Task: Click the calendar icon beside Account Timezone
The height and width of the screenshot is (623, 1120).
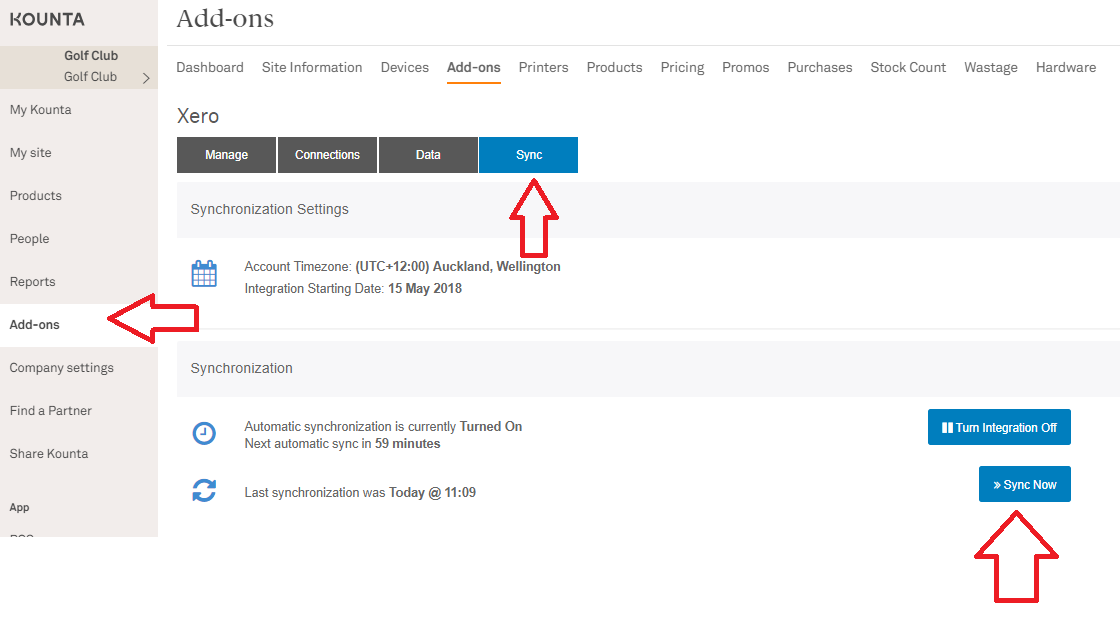Action: pos(204,274)
